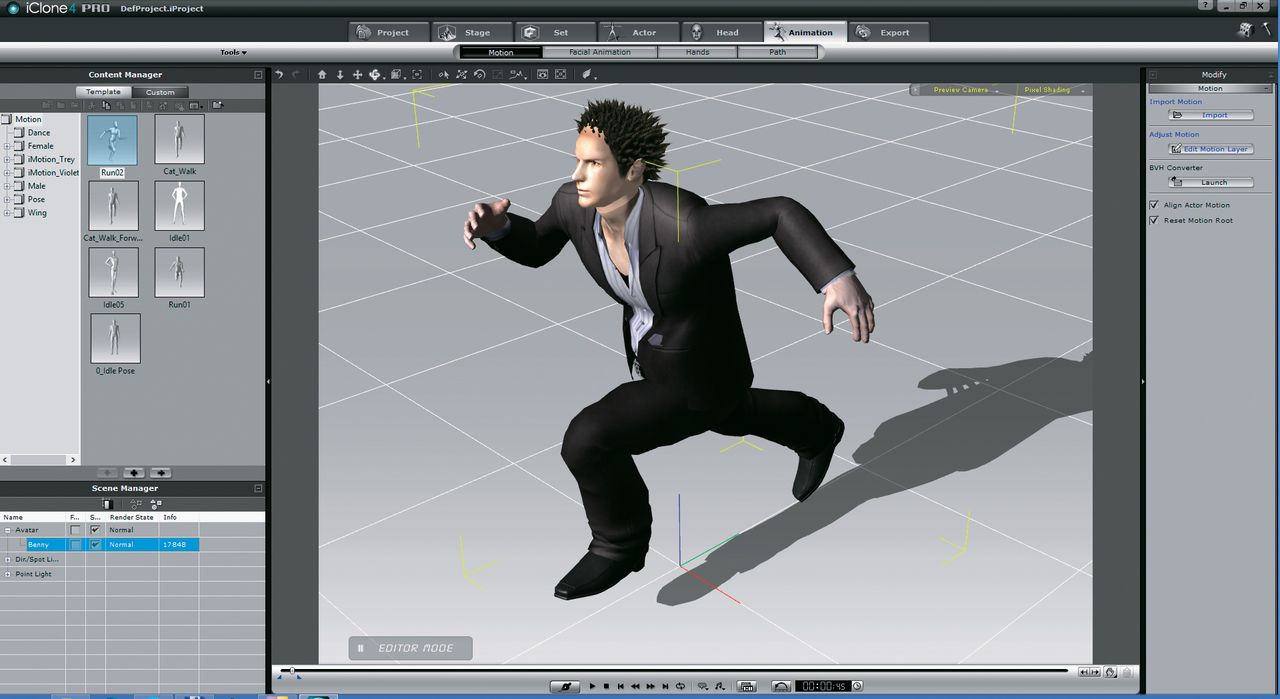Jump to the start frame
Screen dimensions: 1280x699
coord(620,686)
